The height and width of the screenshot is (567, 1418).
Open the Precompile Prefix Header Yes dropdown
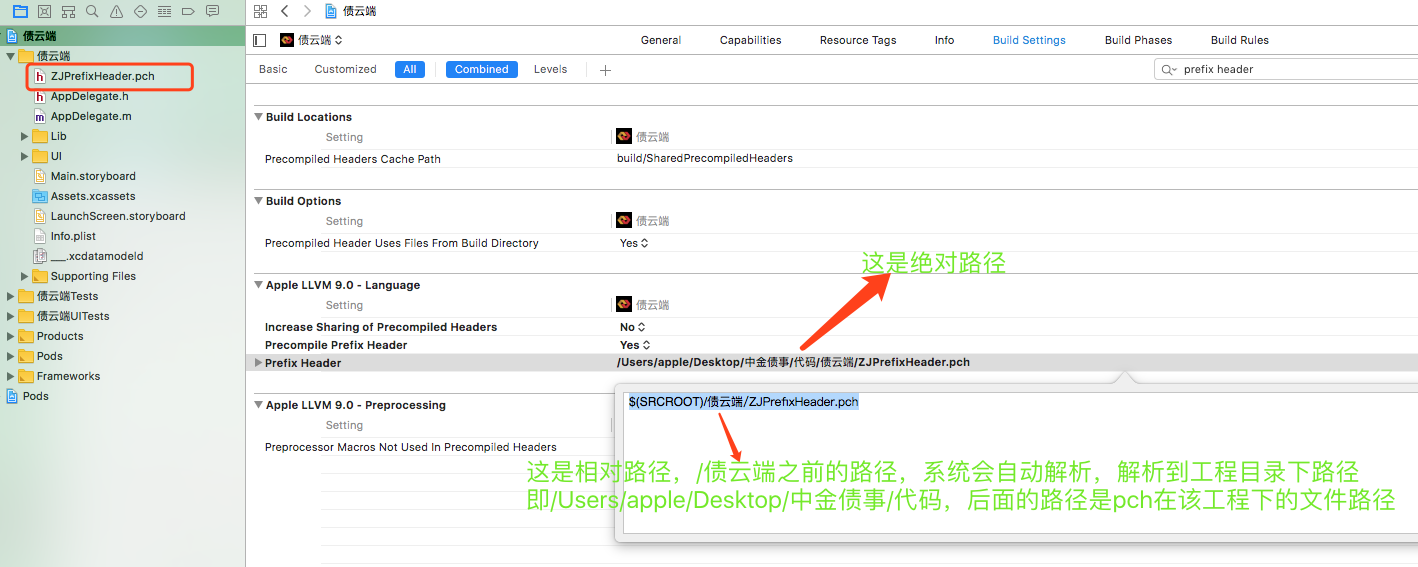(x=634, y=345)
